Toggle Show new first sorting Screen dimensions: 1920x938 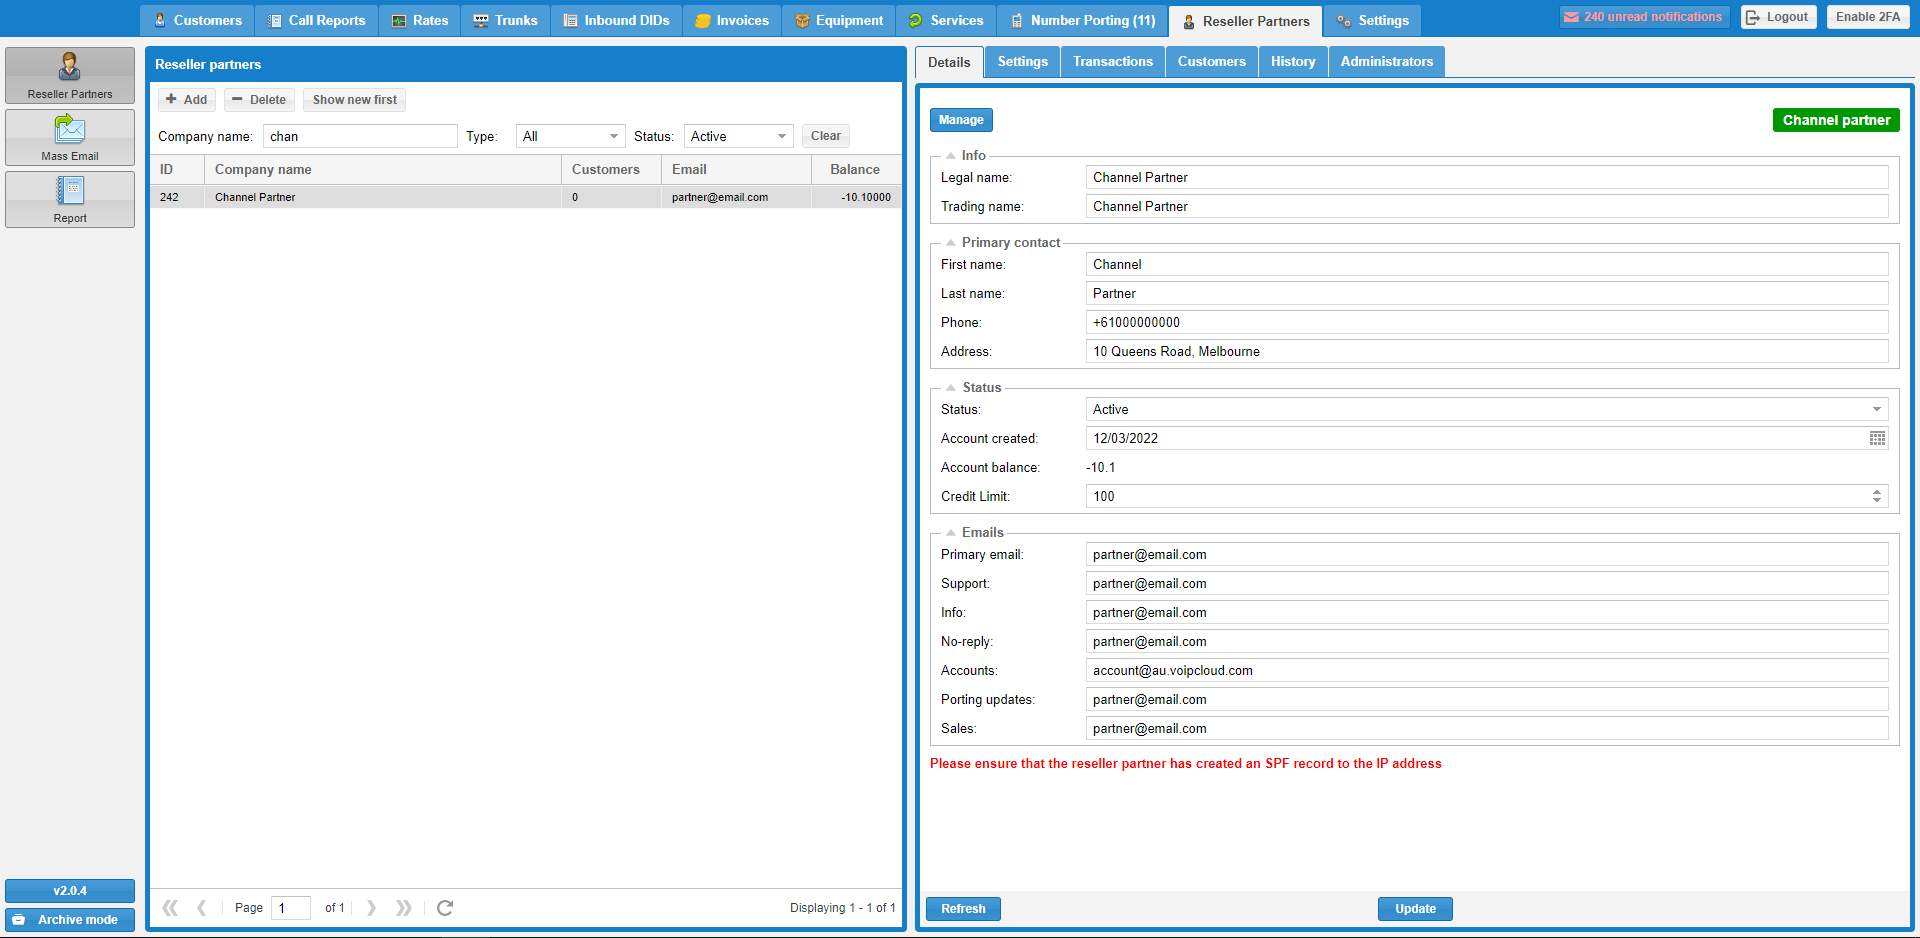(354, 100)
